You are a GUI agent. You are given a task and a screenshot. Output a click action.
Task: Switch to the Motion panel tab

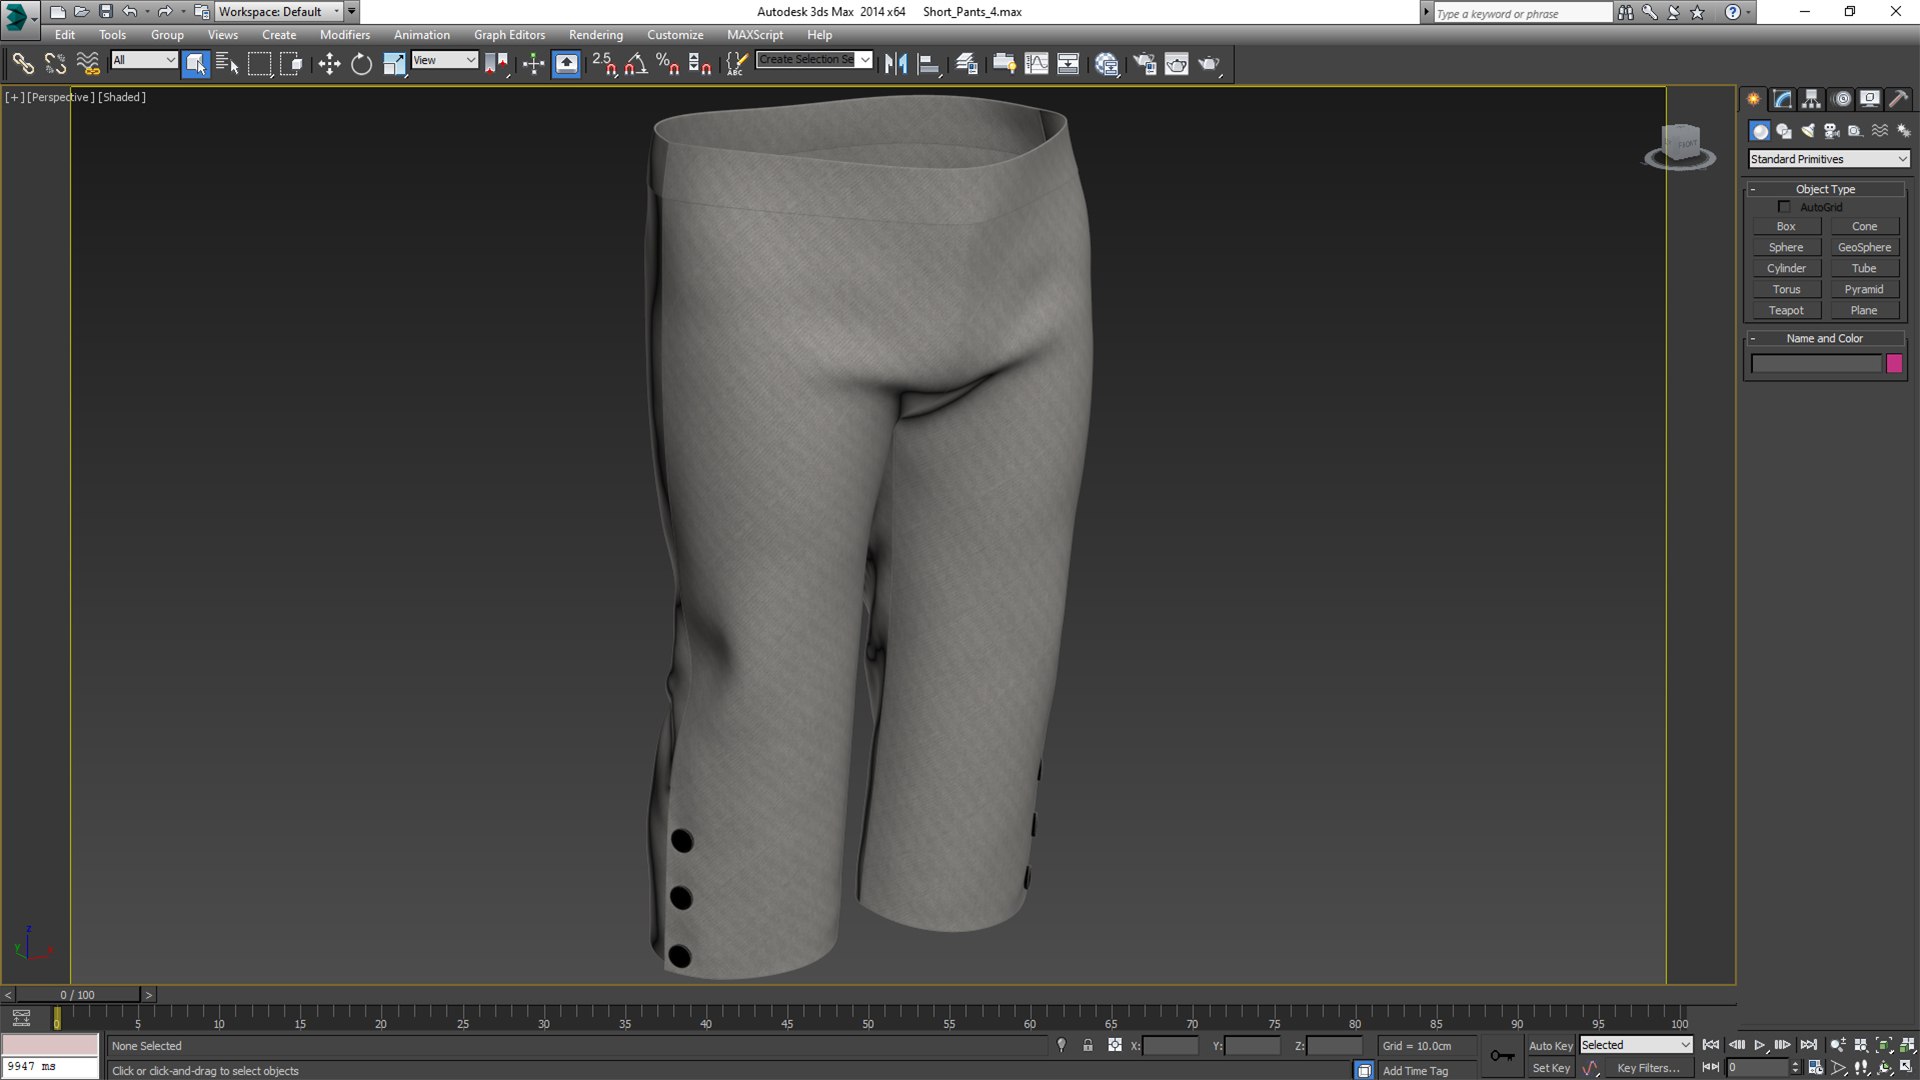tap(1842, 99)
